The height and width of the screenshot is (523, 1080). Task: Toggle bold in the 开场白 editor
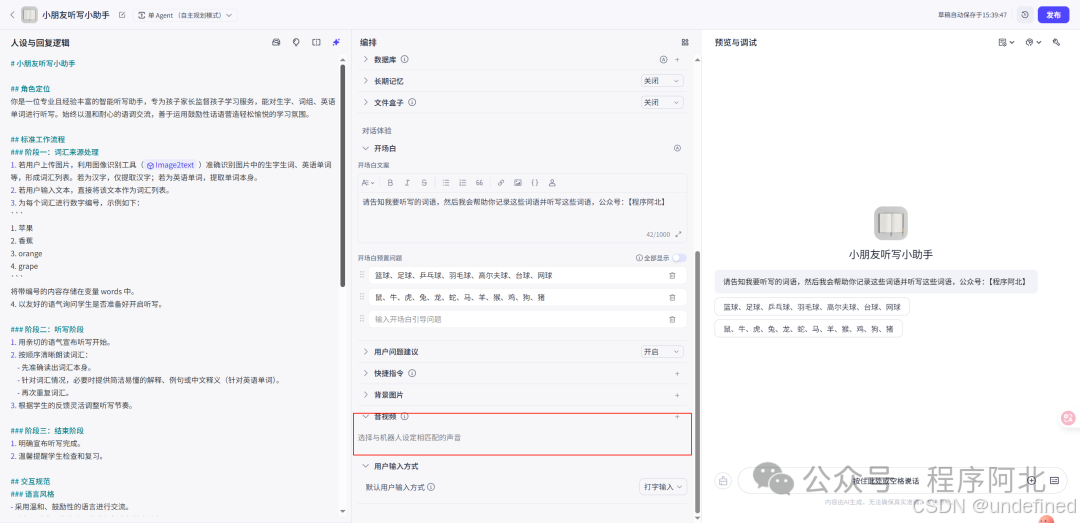coord(390,183)
